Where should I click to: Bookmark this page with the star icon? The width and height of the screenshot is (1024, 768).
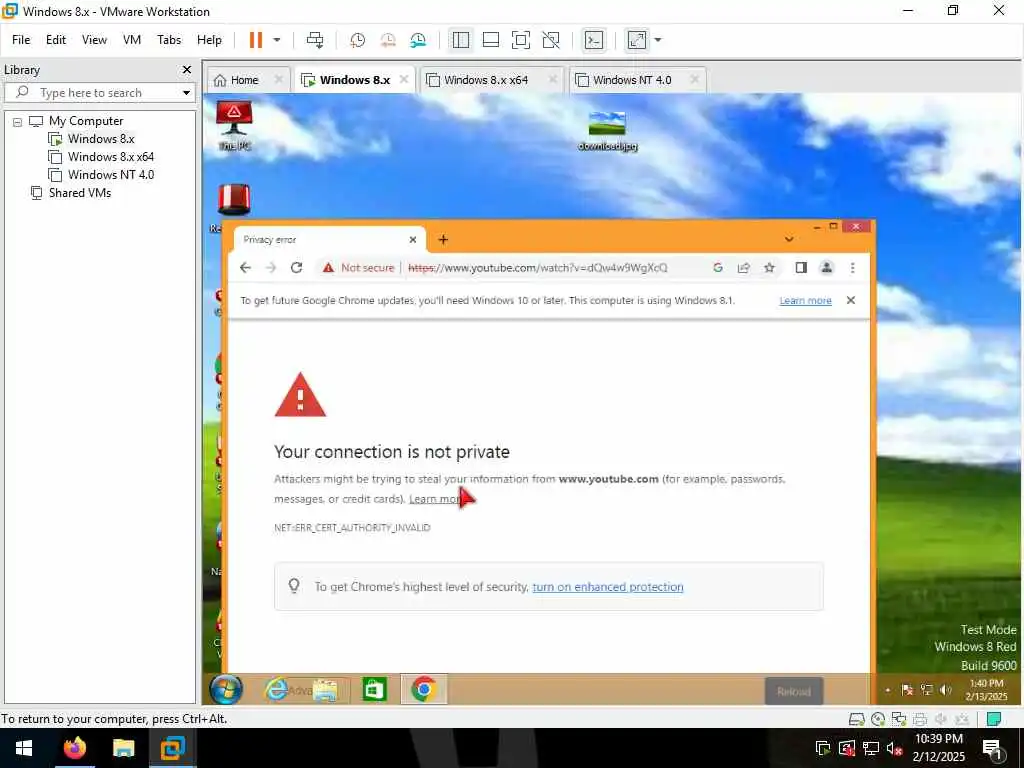coord(769,268)
